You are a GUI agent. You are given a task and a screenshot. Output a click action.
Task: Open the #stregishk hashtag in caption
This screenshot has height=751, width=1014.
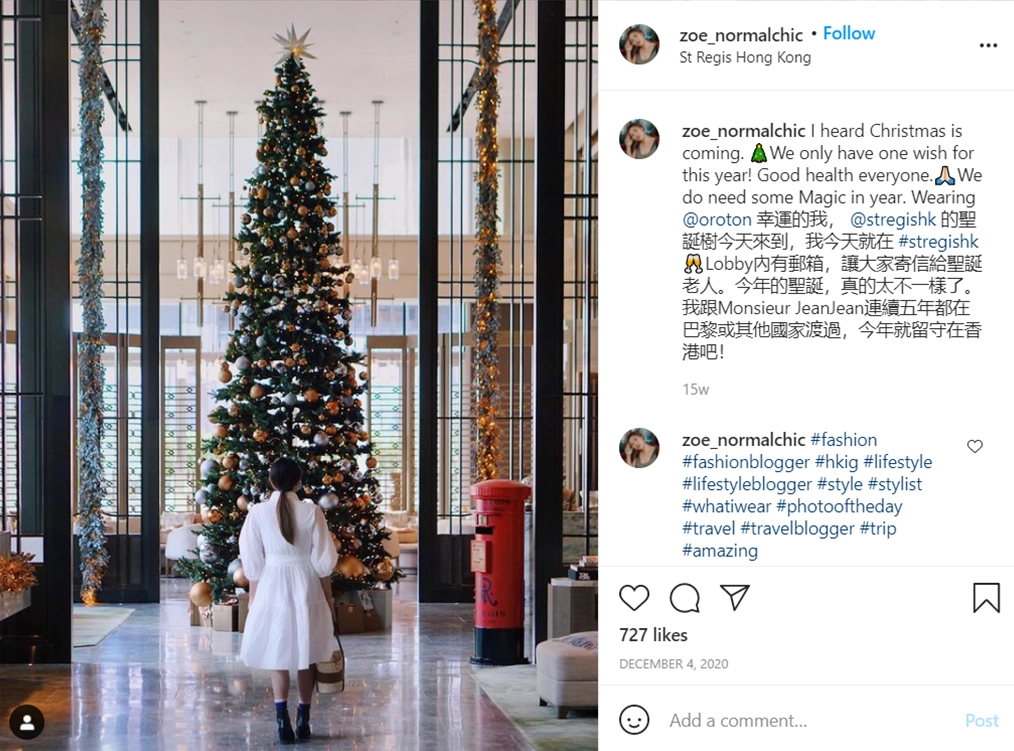938,241
